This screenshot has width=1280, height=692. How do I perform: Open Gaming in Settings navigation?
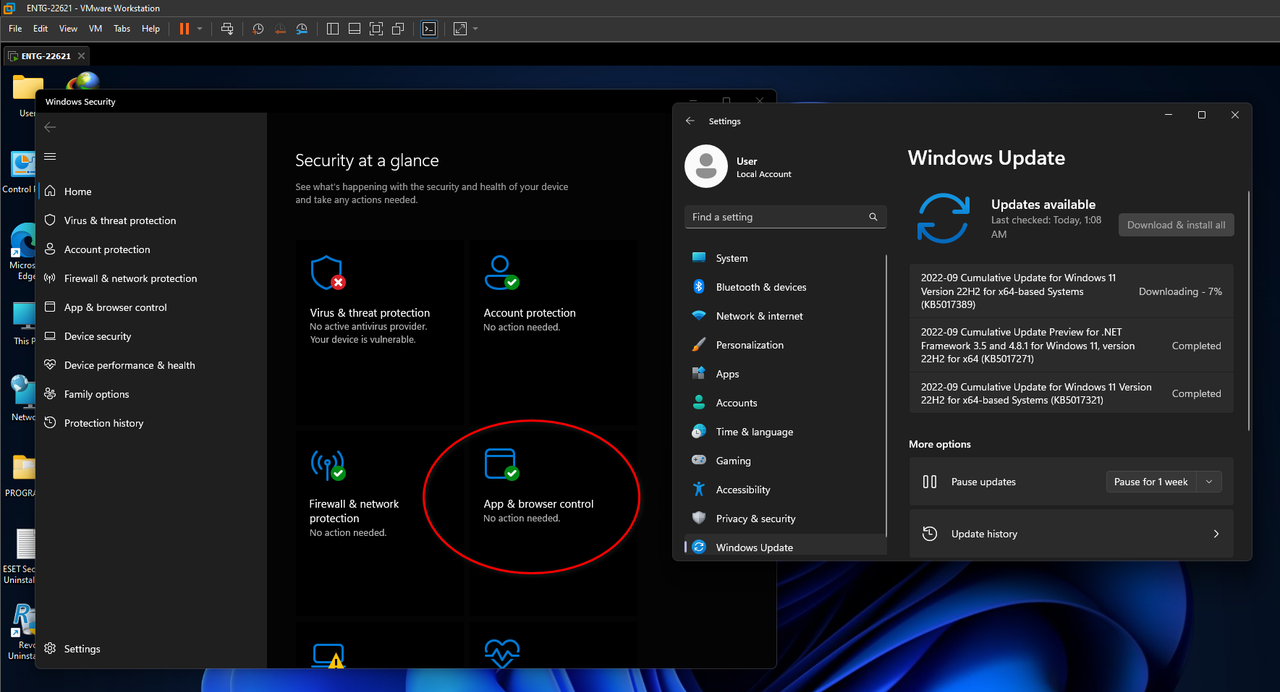(785, 461)
